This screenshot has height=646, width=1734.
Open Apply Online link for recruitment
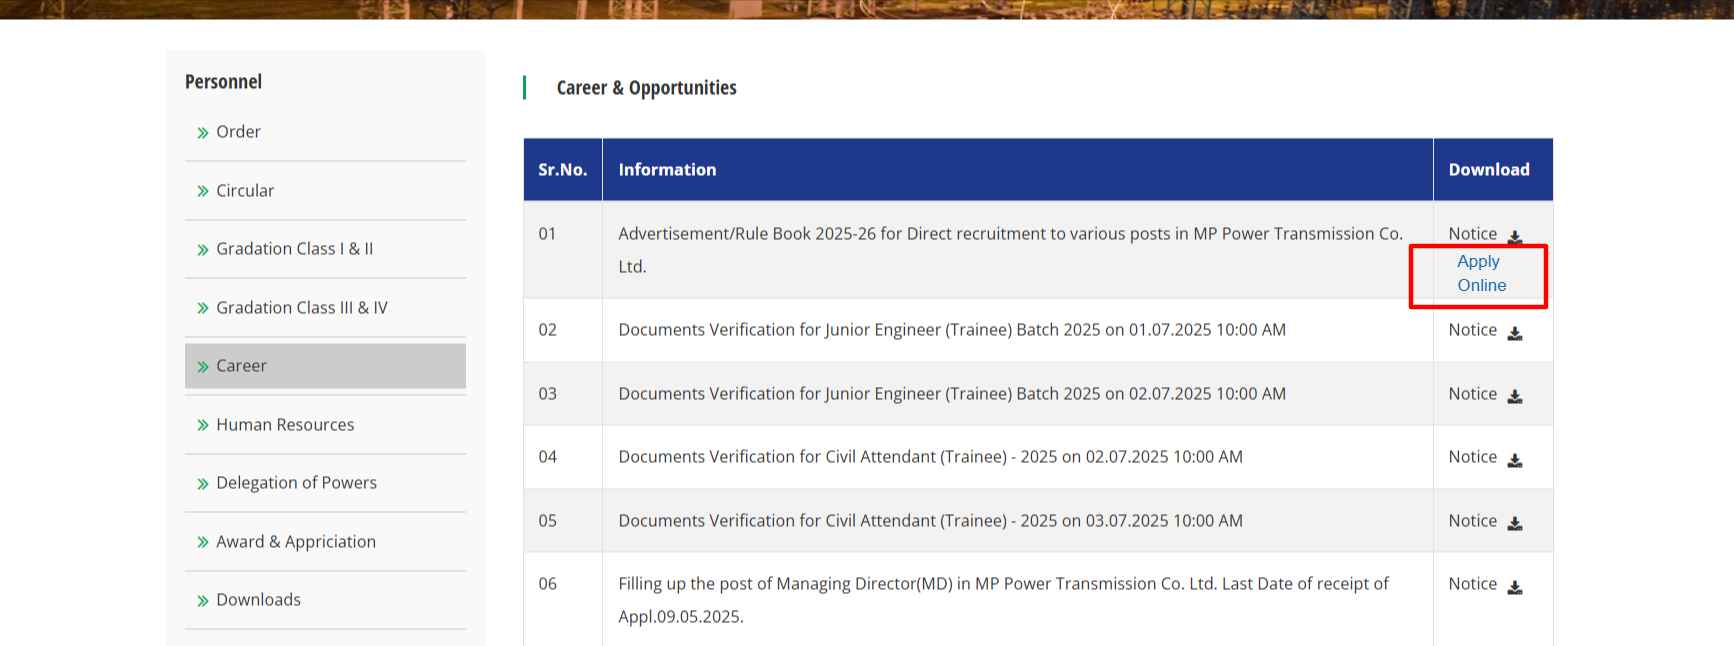(x=1480, y=273)
